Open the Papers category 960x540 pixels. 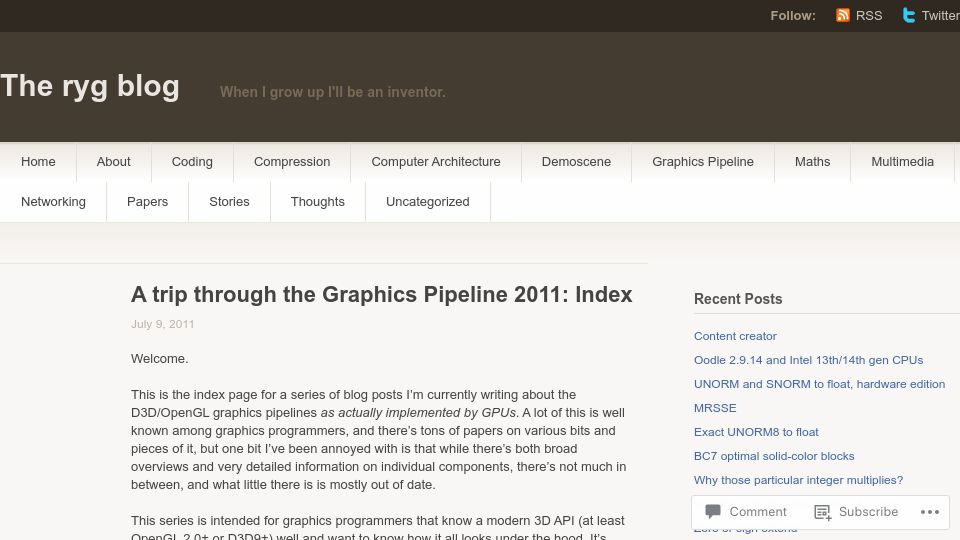tap(148, 201)
